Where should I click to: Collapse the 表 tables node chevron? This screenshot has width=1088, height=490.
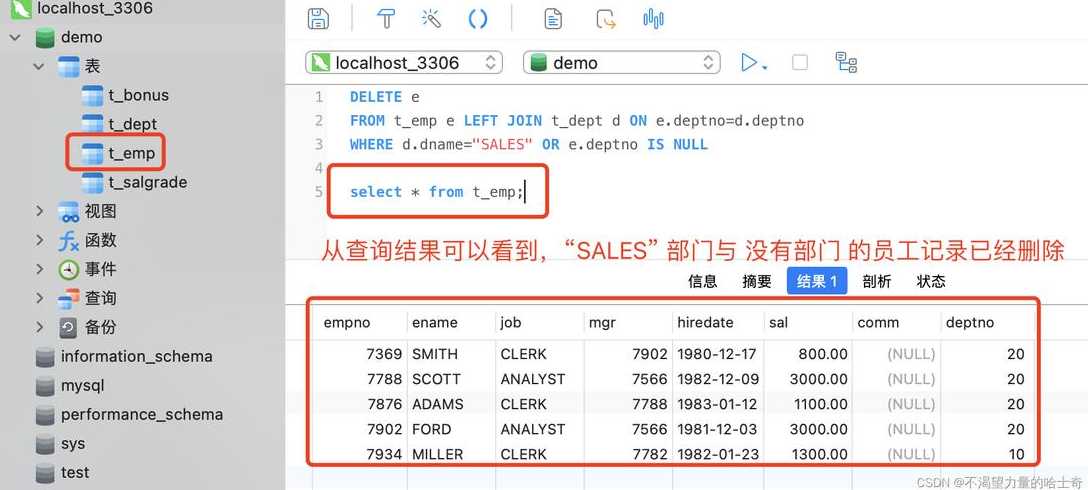(40, 66)
